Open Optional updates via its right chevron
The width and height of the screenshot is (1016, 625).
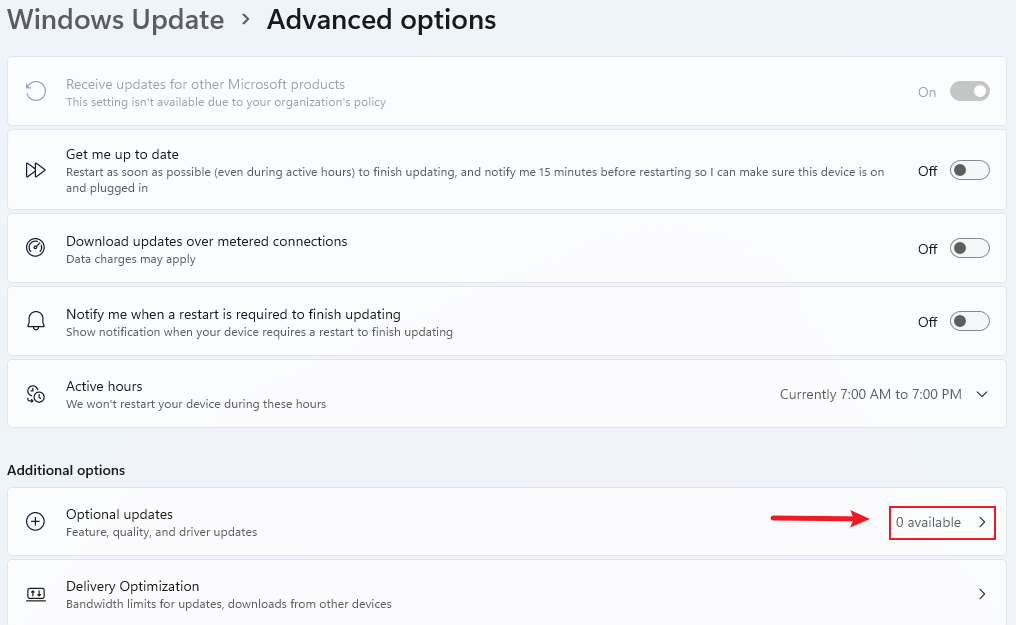point(982,522)
